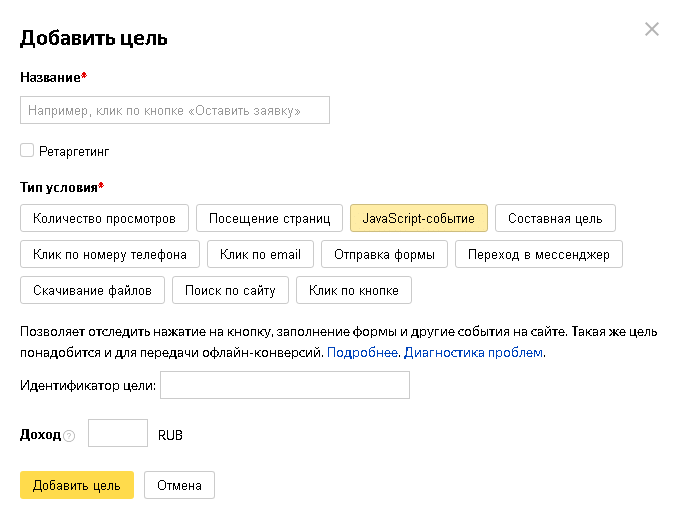The image size is (680, 516).
Task: Focus the Идентификатор цели text field
Action: [x=285, y=385]
